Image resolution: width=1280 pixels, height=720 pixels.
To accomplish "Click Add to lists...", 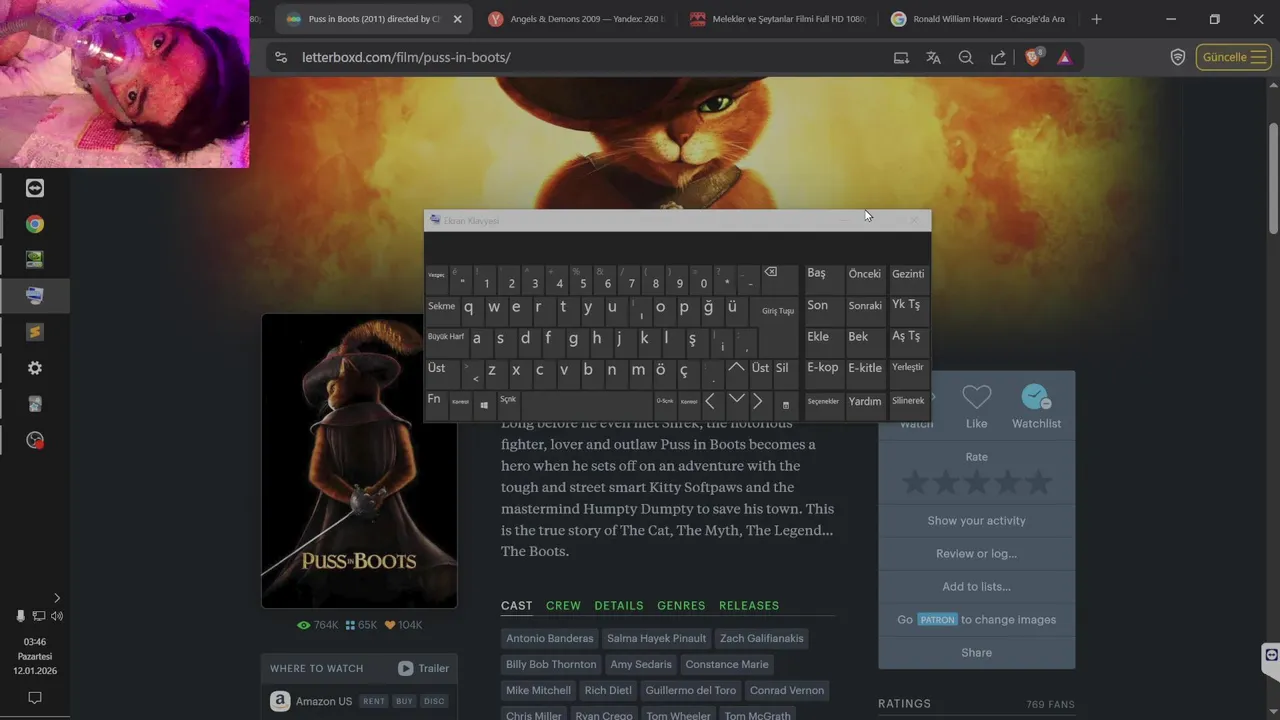I will pos(977,586).
